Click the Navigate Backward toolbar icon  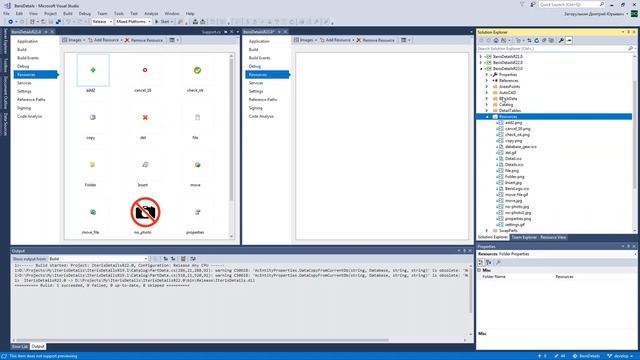[x=11, y=22]
